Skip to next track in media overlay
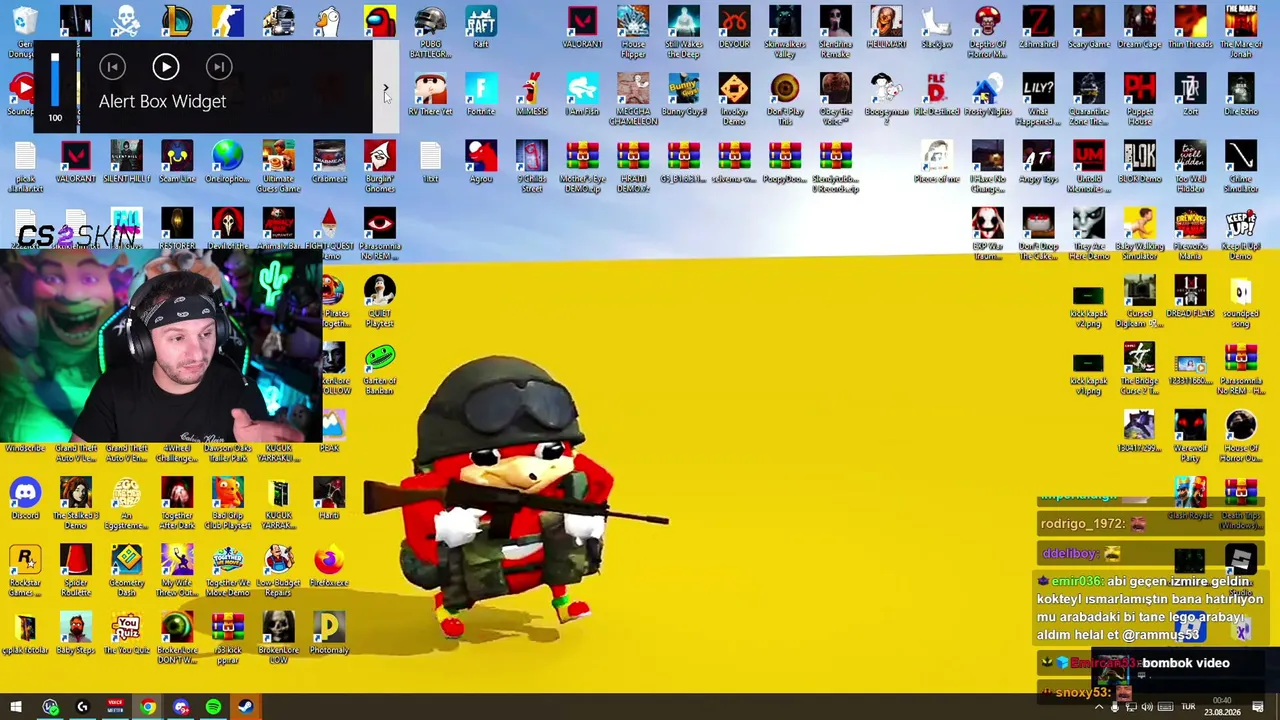The height and width of the screenshot is (720, 1280). (x=219, y=67)
